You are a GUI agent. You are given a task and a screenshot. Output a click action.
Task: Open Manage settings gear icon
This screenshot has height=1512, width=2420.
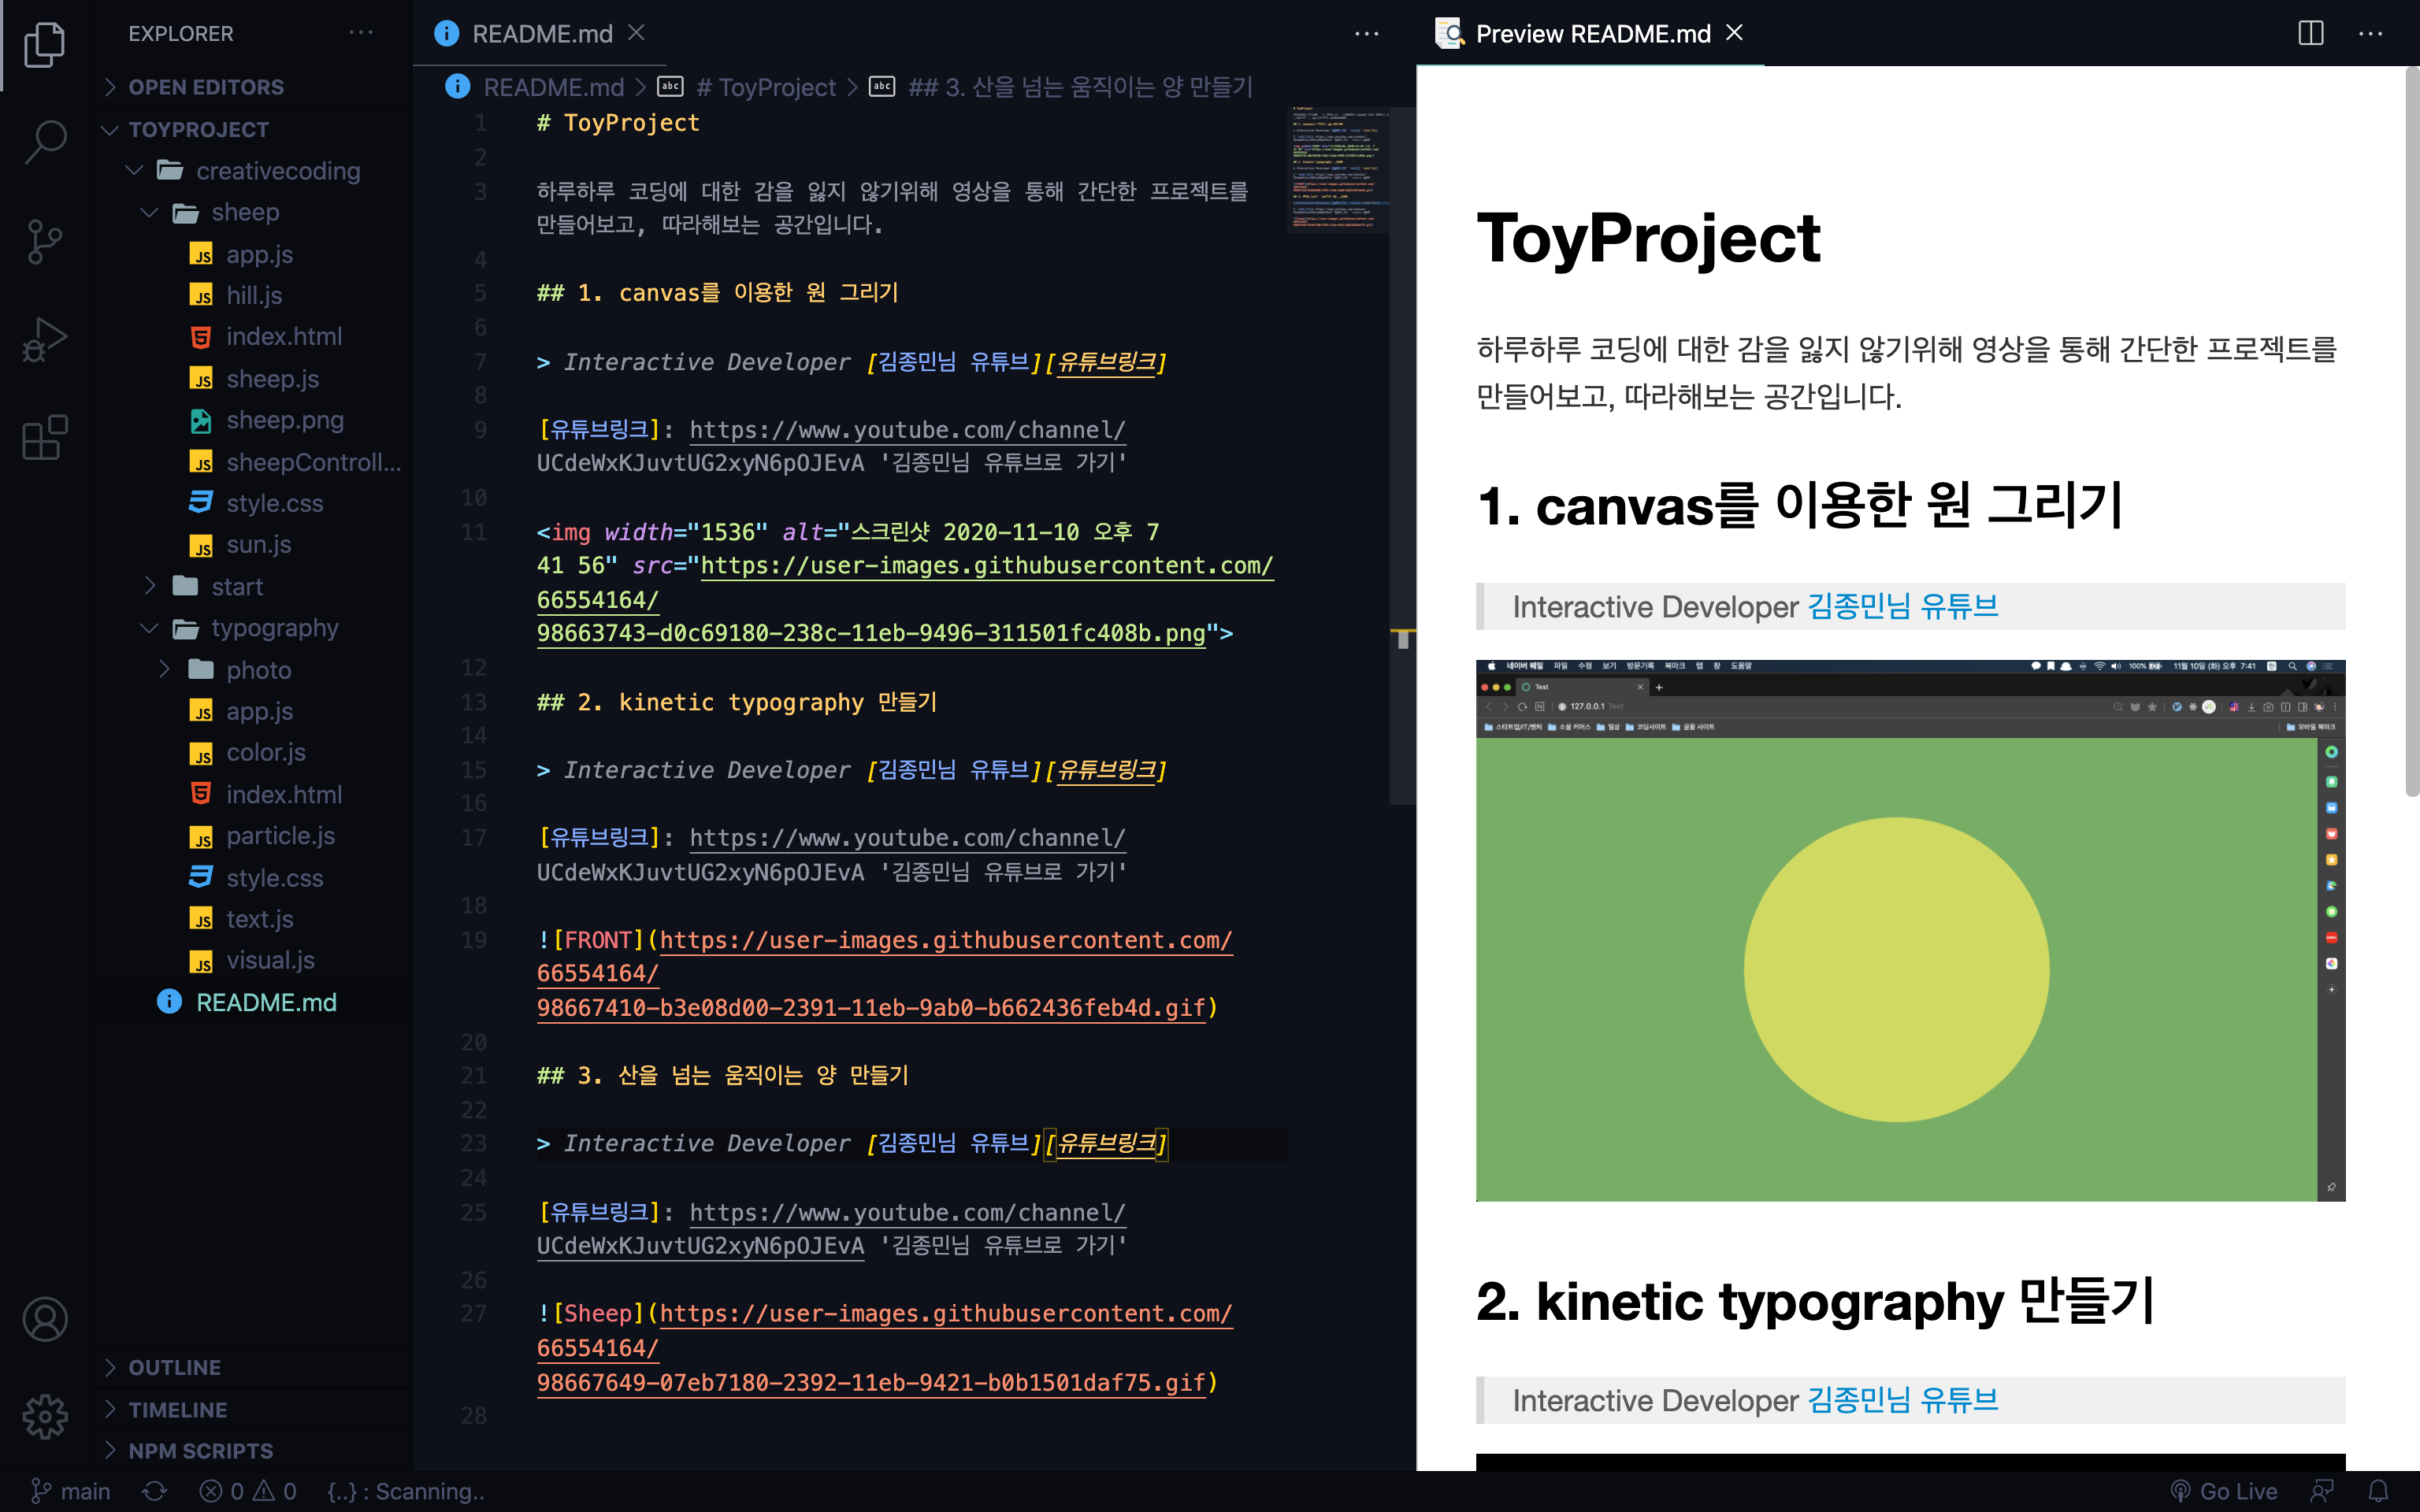[x=45, y=1416]
